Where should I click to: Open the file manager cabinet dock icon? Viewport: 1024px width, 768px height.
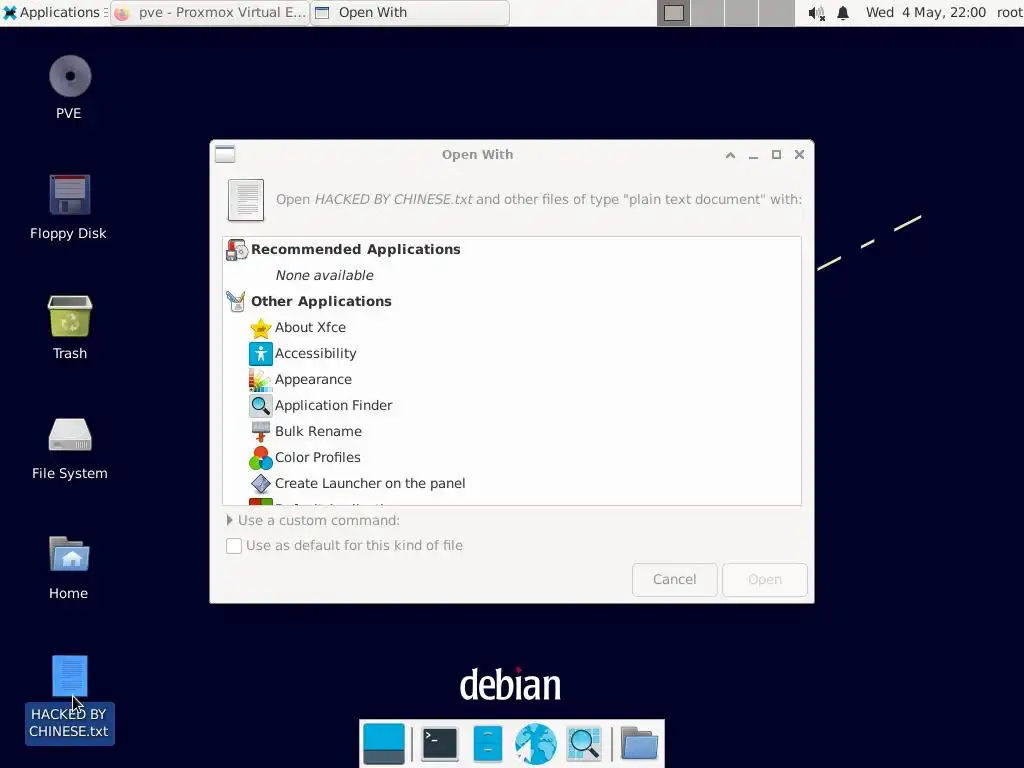487,744
